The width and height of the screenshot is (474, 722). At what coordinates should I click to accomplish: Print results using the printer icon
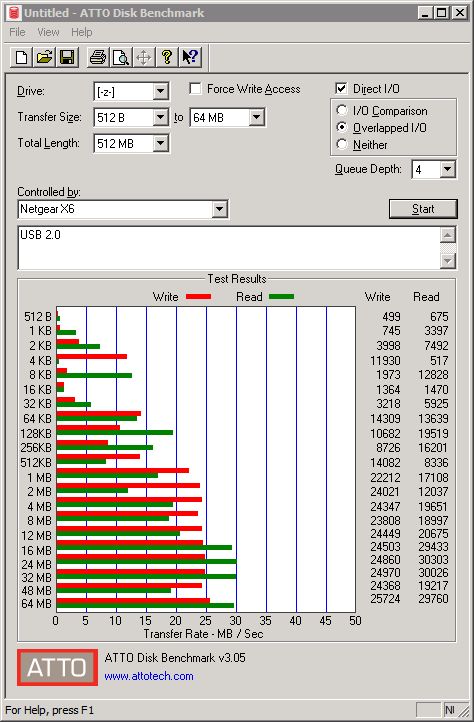point(98,58)
